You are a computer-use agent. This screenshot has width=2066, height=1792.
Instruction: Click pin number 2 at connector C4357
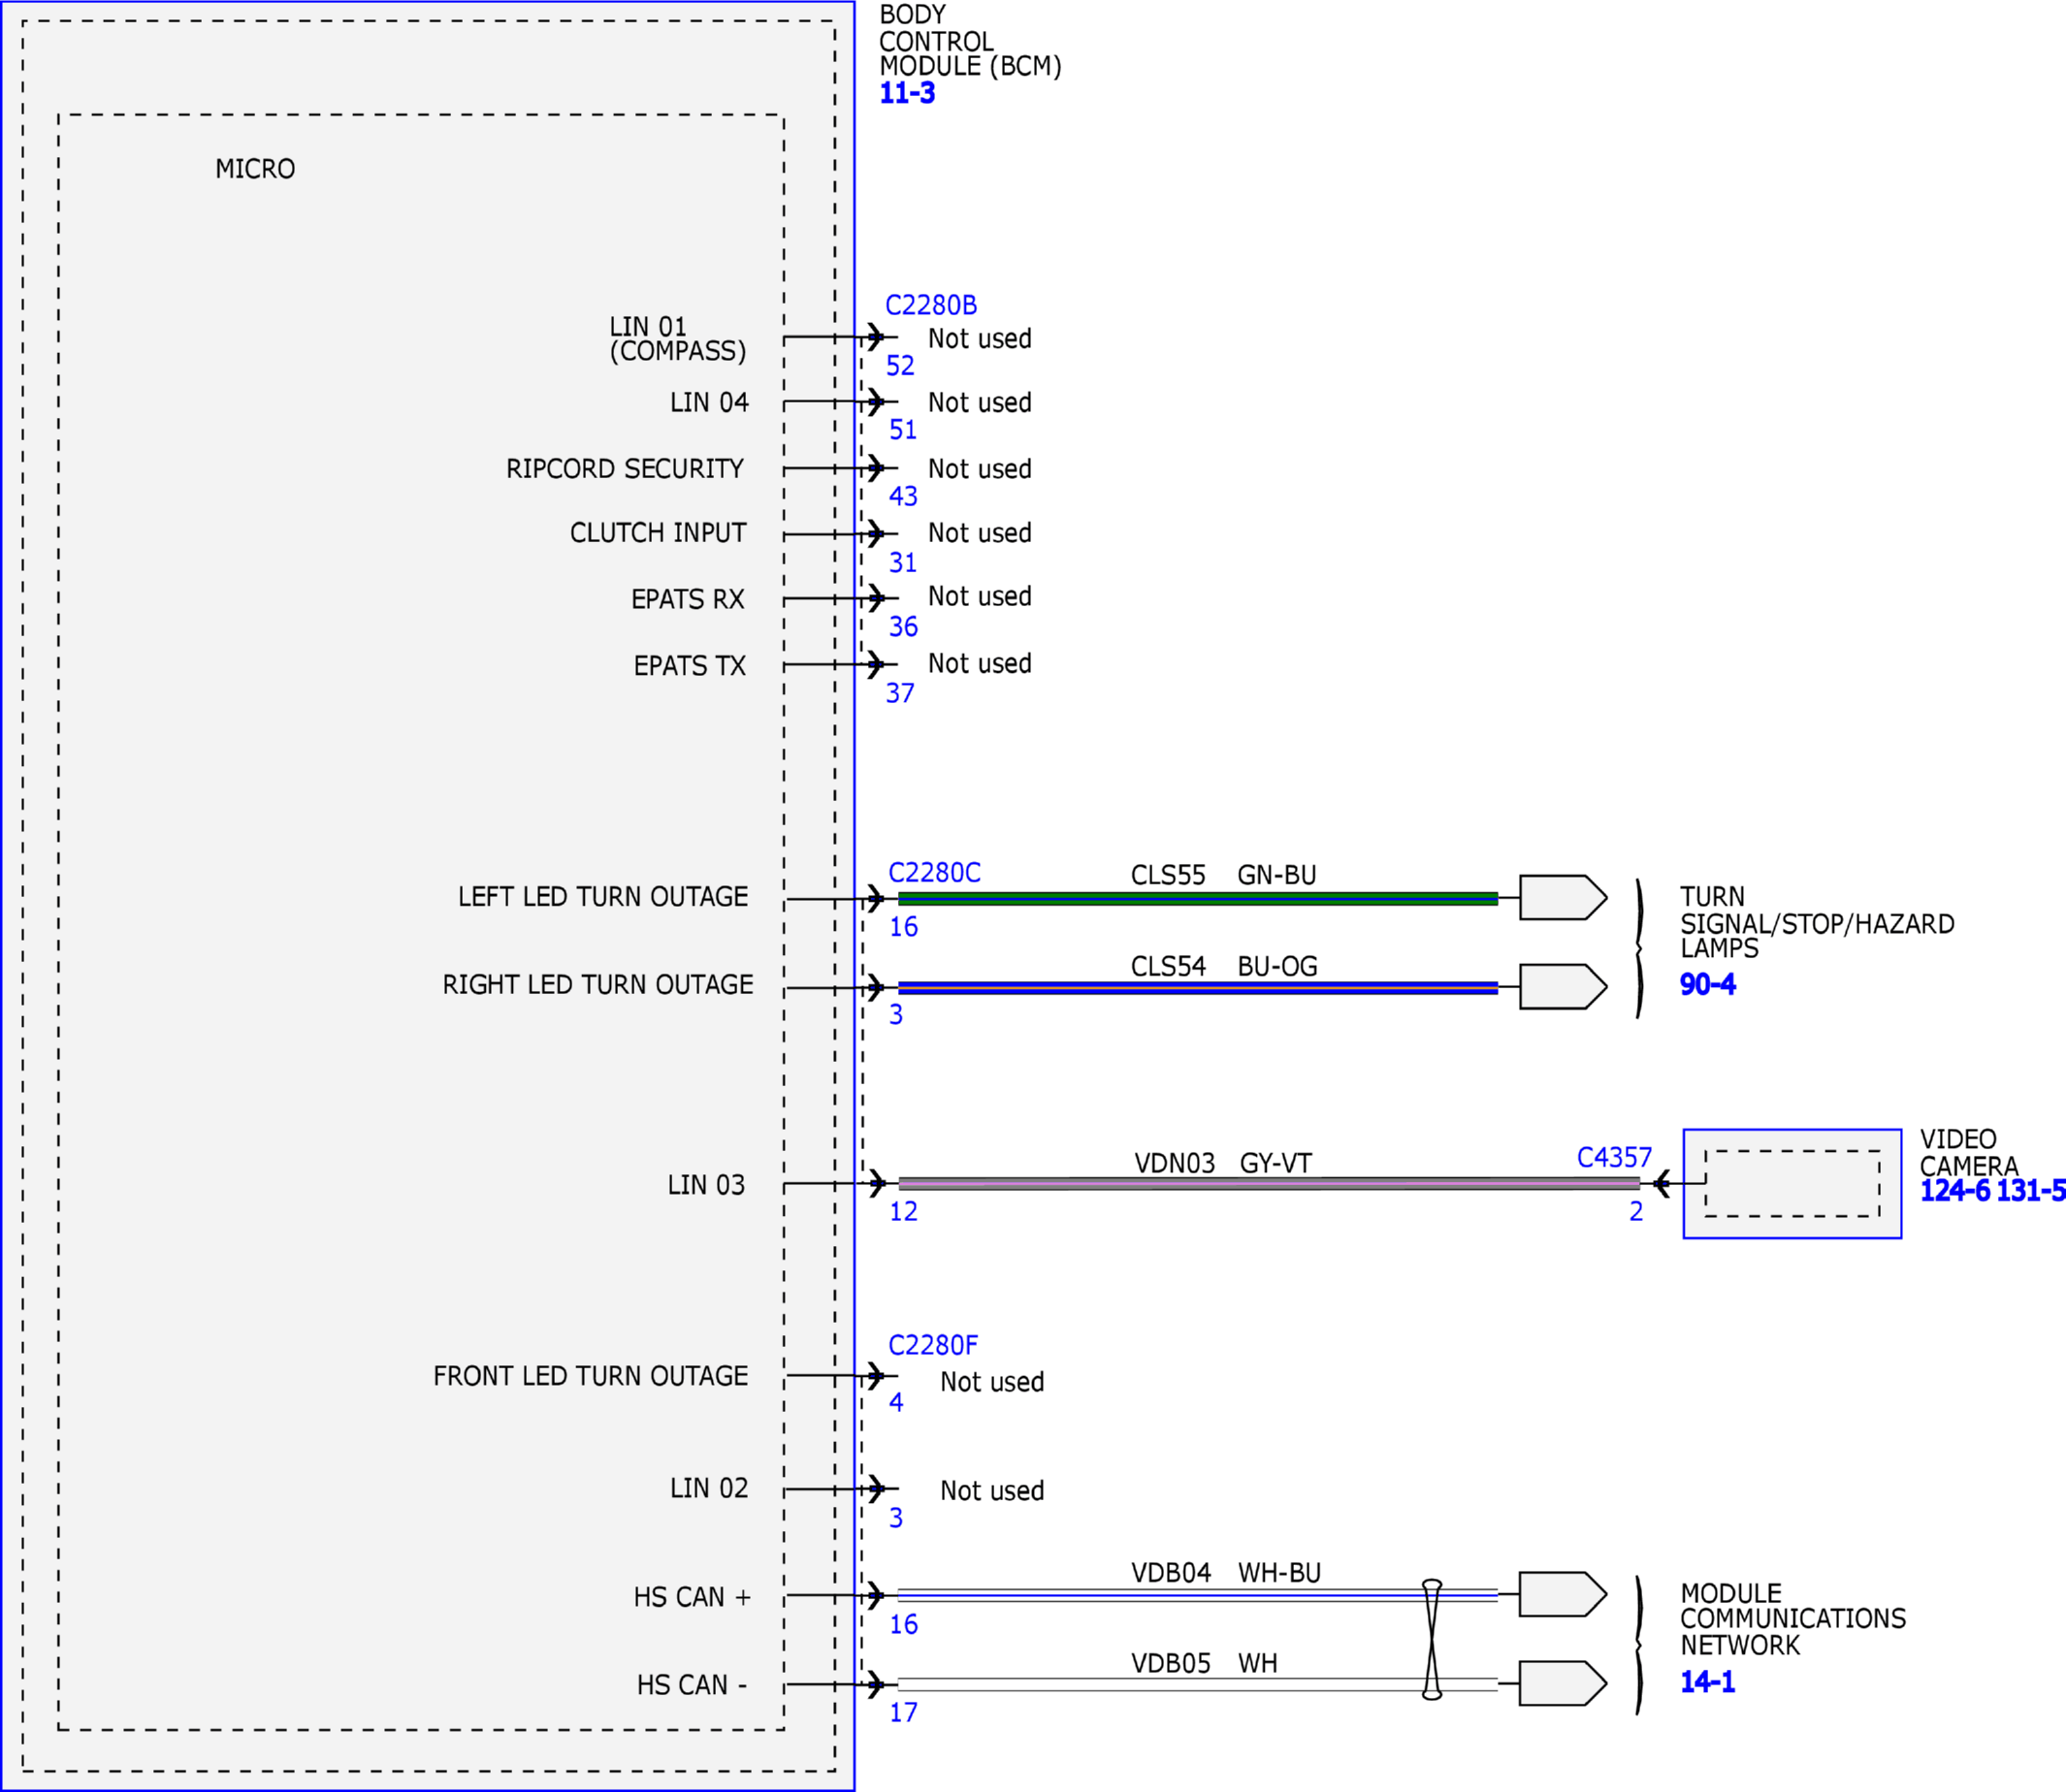(x=1636, y=1212)
